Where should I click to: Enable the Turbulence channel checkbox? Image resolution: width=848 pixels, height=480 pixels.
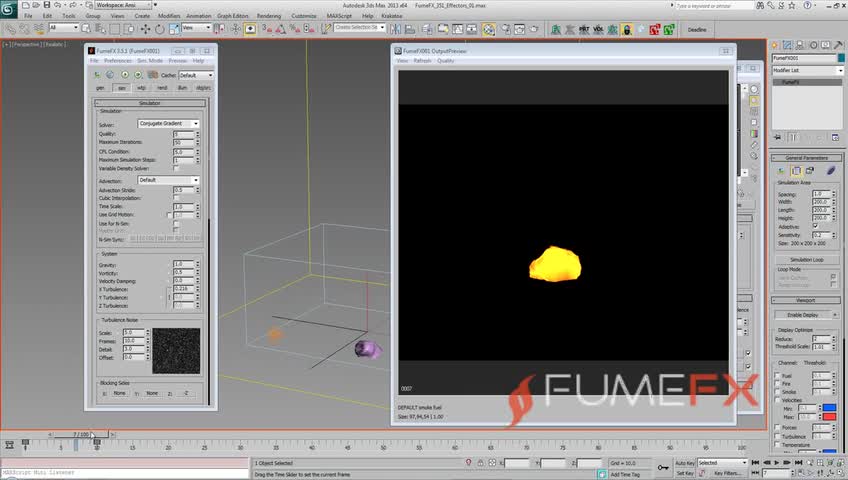click(777, 436)
